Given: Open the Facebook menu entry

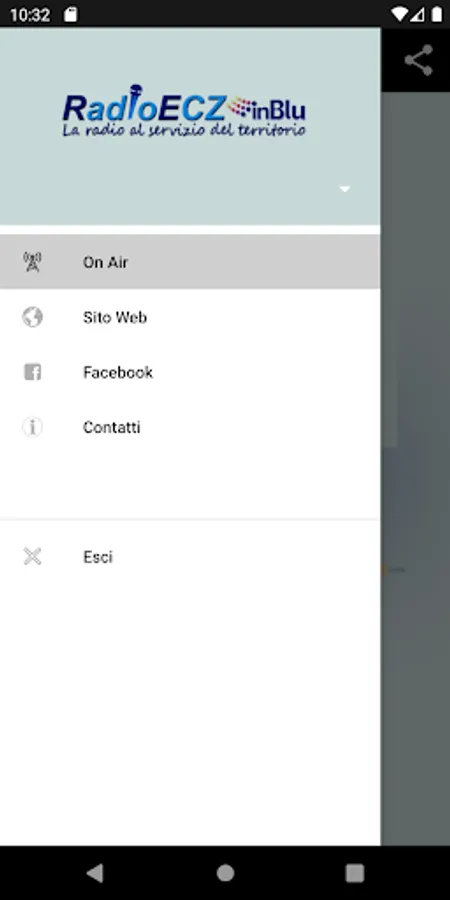Looking at the screenshot, I should pos(190,372).
